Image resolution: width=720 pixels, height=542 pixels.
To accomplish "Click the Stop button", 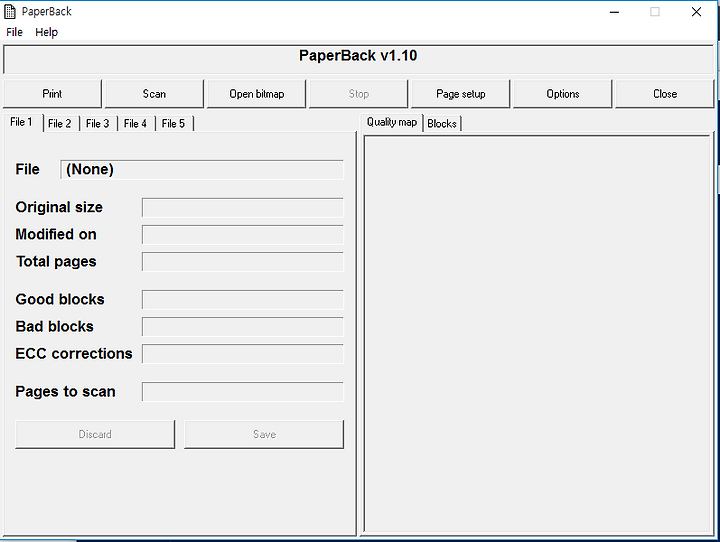I will pyautogui.click(x=359, y=94).
